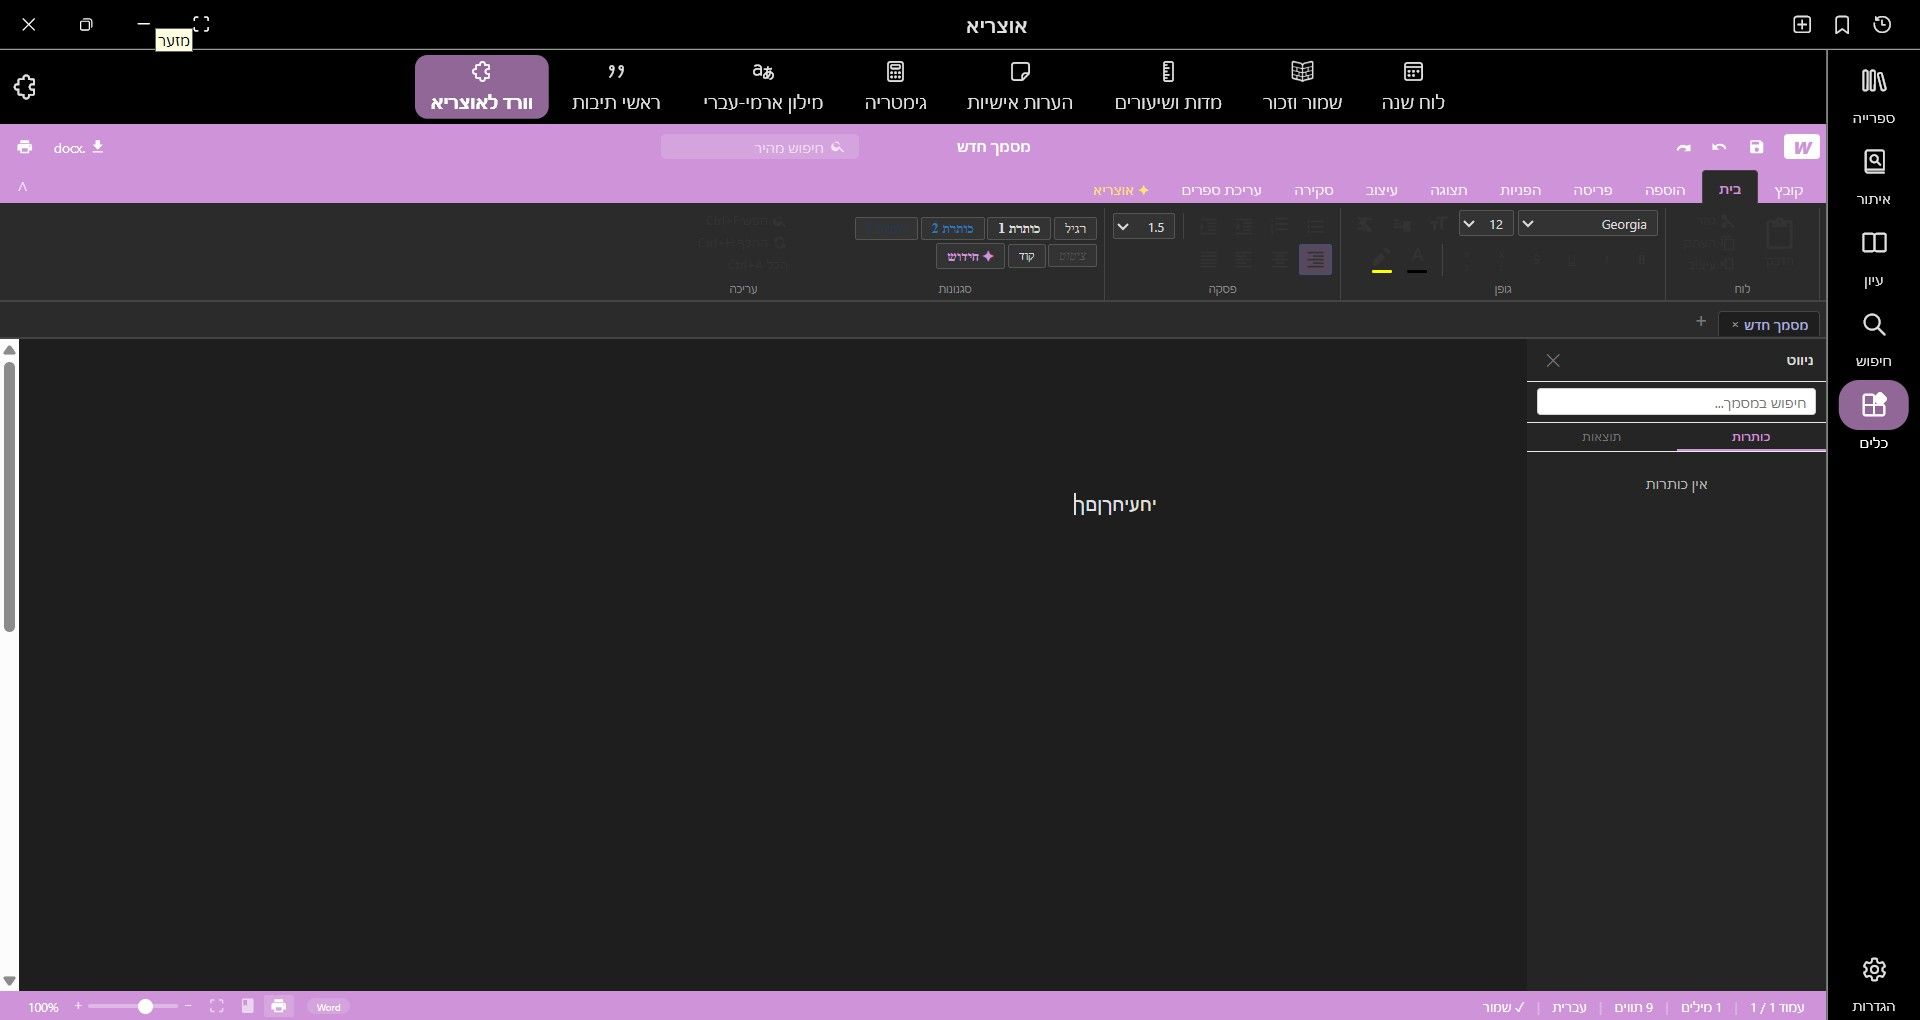Screen dimensions: 1920x1020
Task: Open the ראשי תיבות abbreviations tool
Action: pos(616,86)
